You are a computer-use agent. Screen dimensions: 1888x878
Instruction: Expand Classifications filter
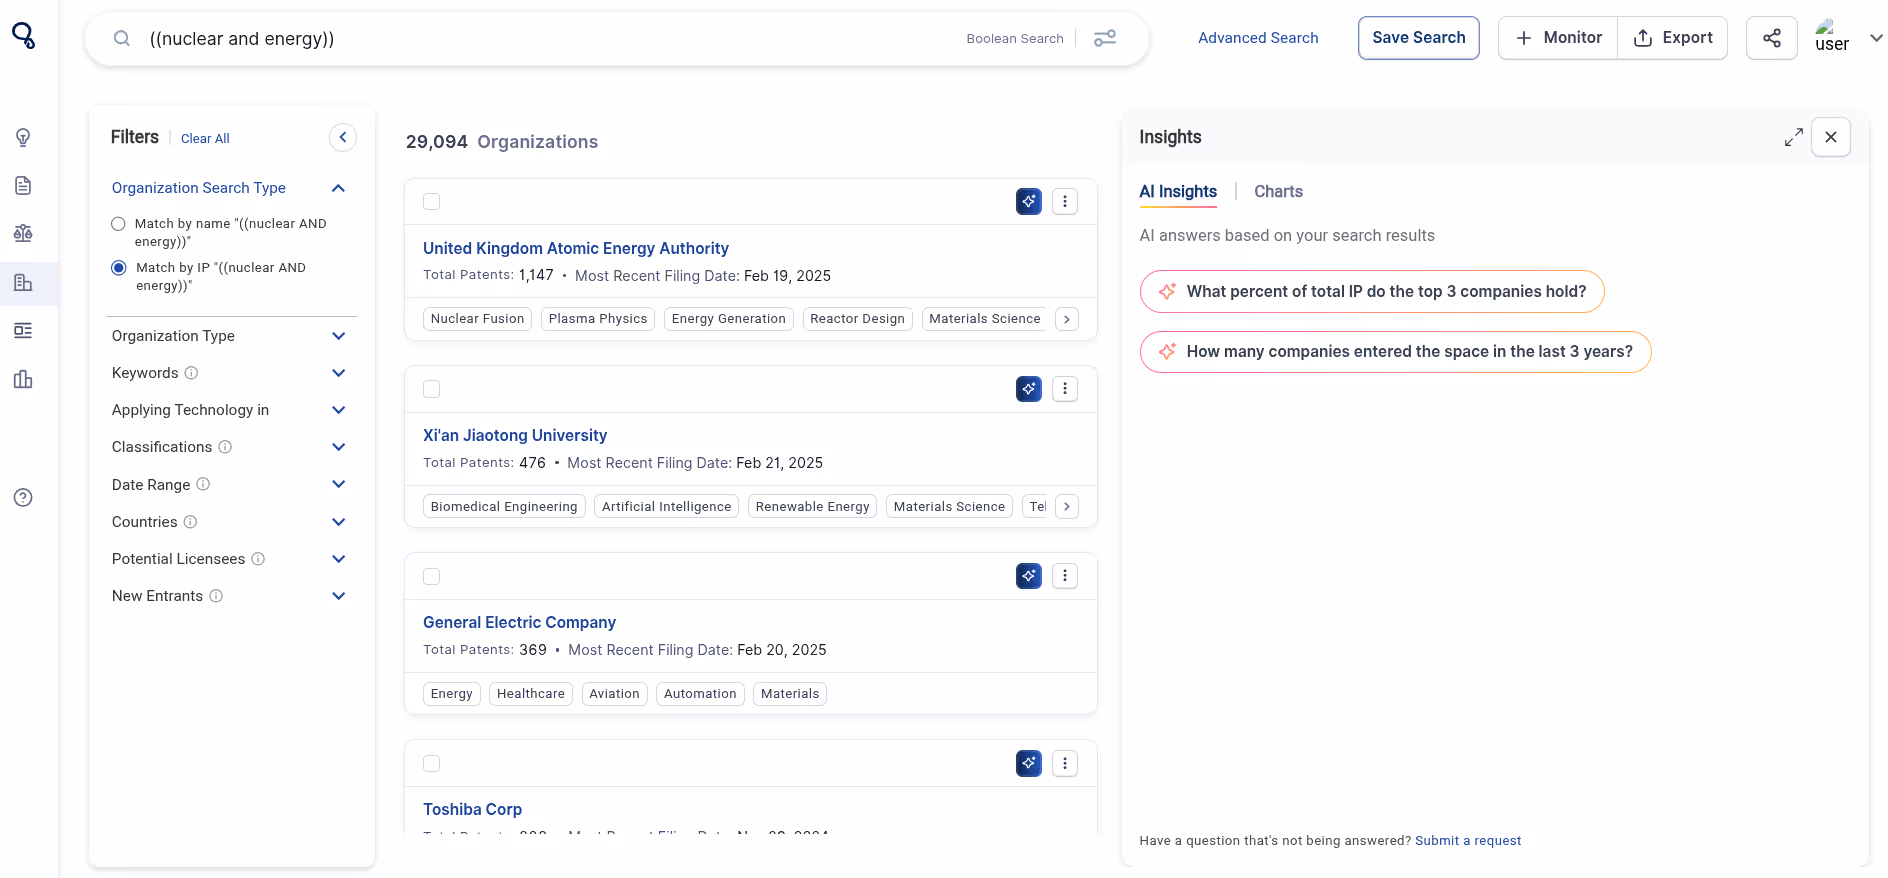338,447
